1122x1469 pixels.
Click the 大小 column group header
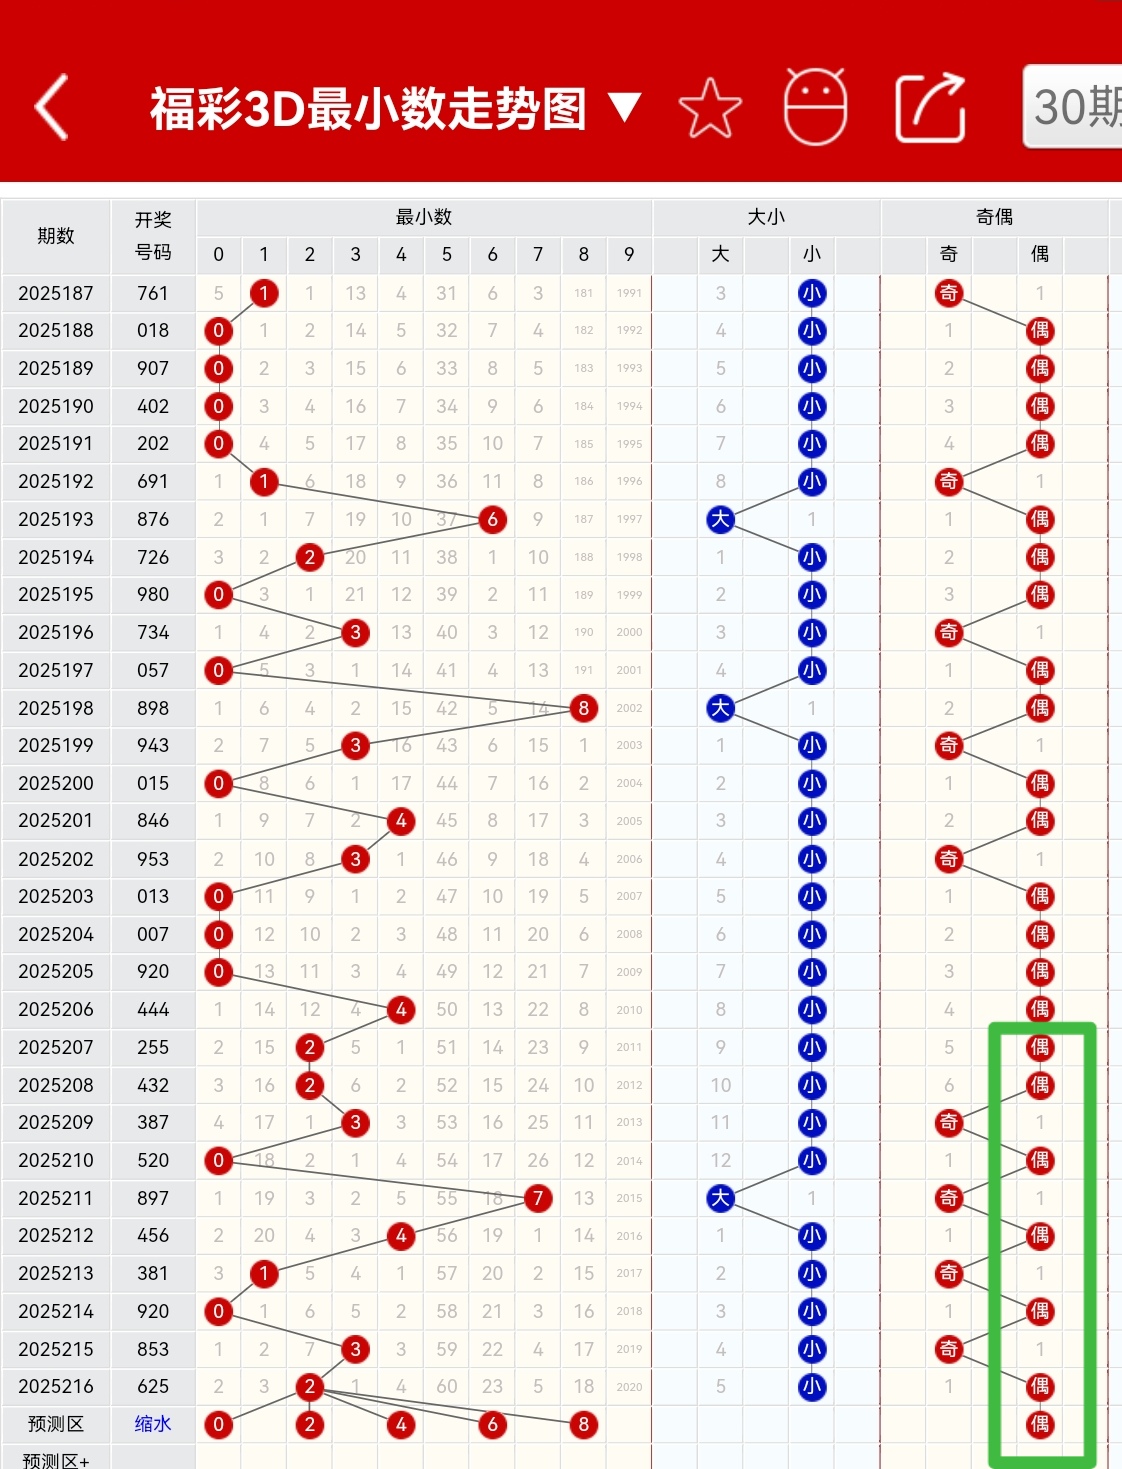click(x=767, y=217)
